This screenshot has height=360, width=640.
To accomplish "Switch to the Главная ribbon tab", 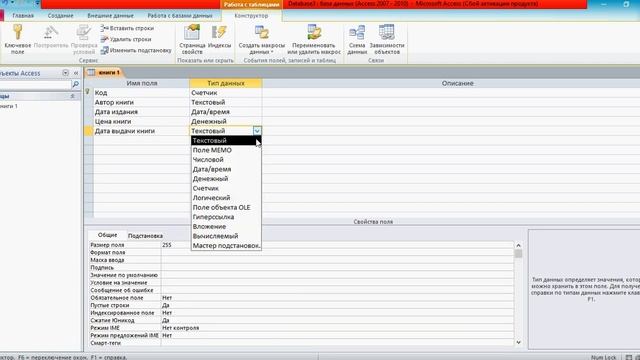I will (23, 16).
